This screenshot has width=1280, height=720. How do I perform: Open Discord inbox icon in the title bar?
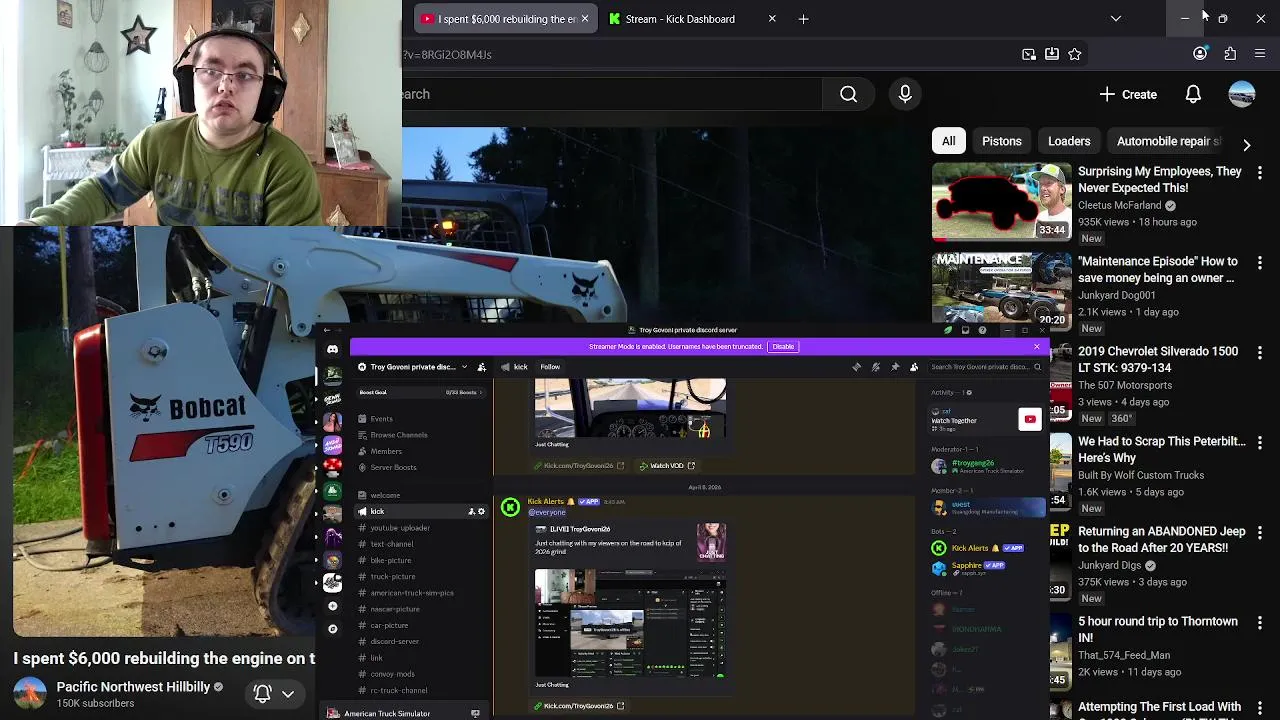click(x=965, y=330)
